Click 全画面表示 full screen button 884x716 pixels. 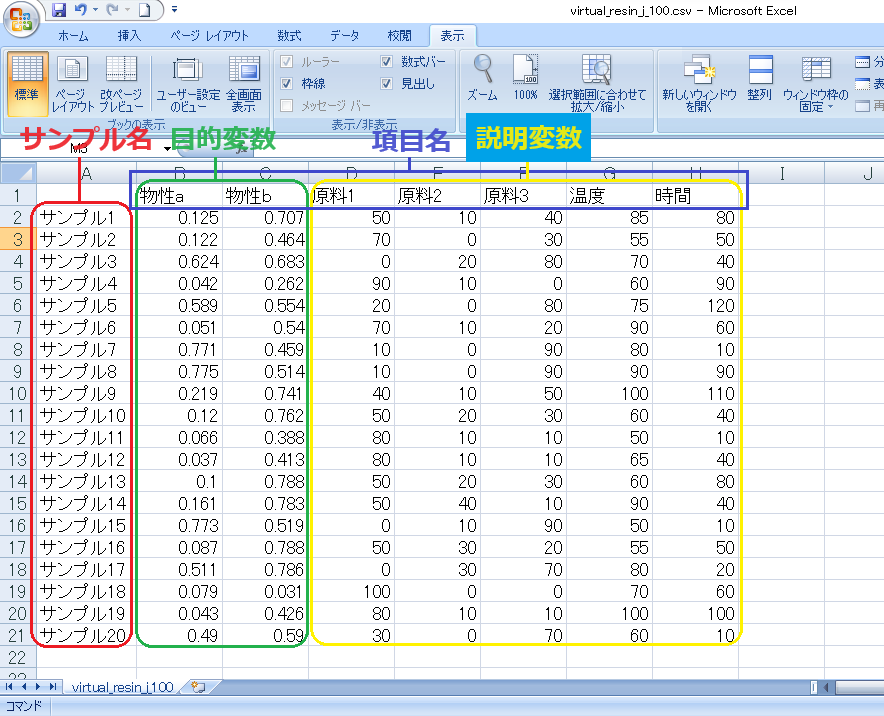pyautogui.click(x=243, y=82)
